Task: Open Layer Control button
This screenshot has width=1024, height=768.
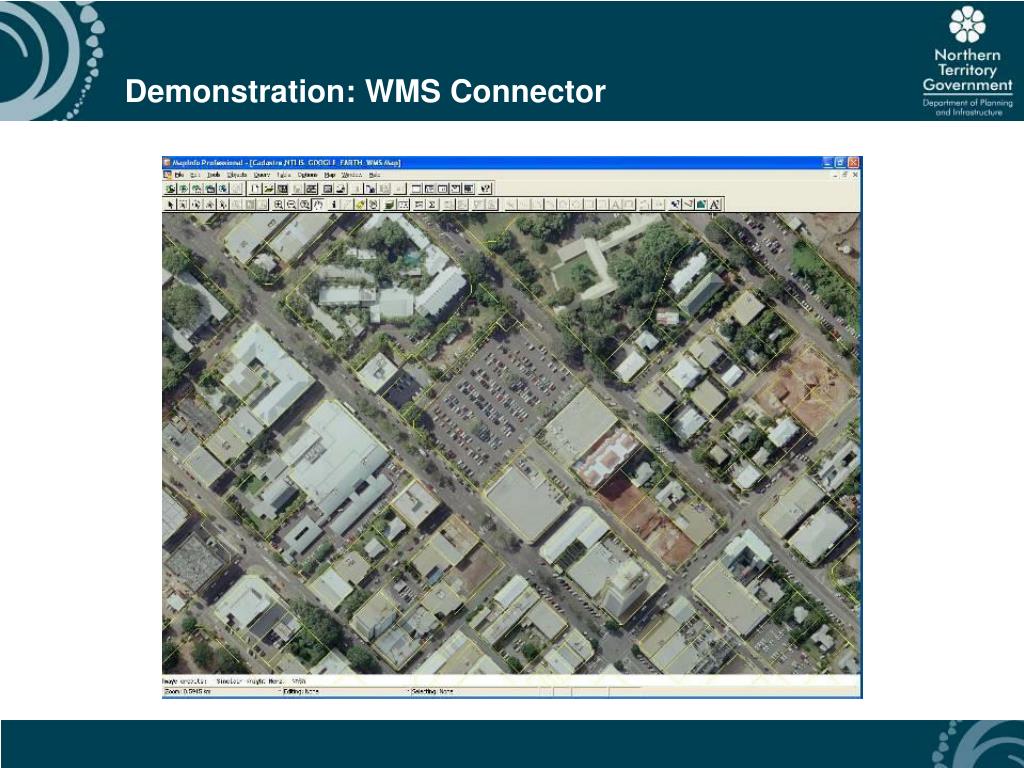Action: click(x=389, y=204)
